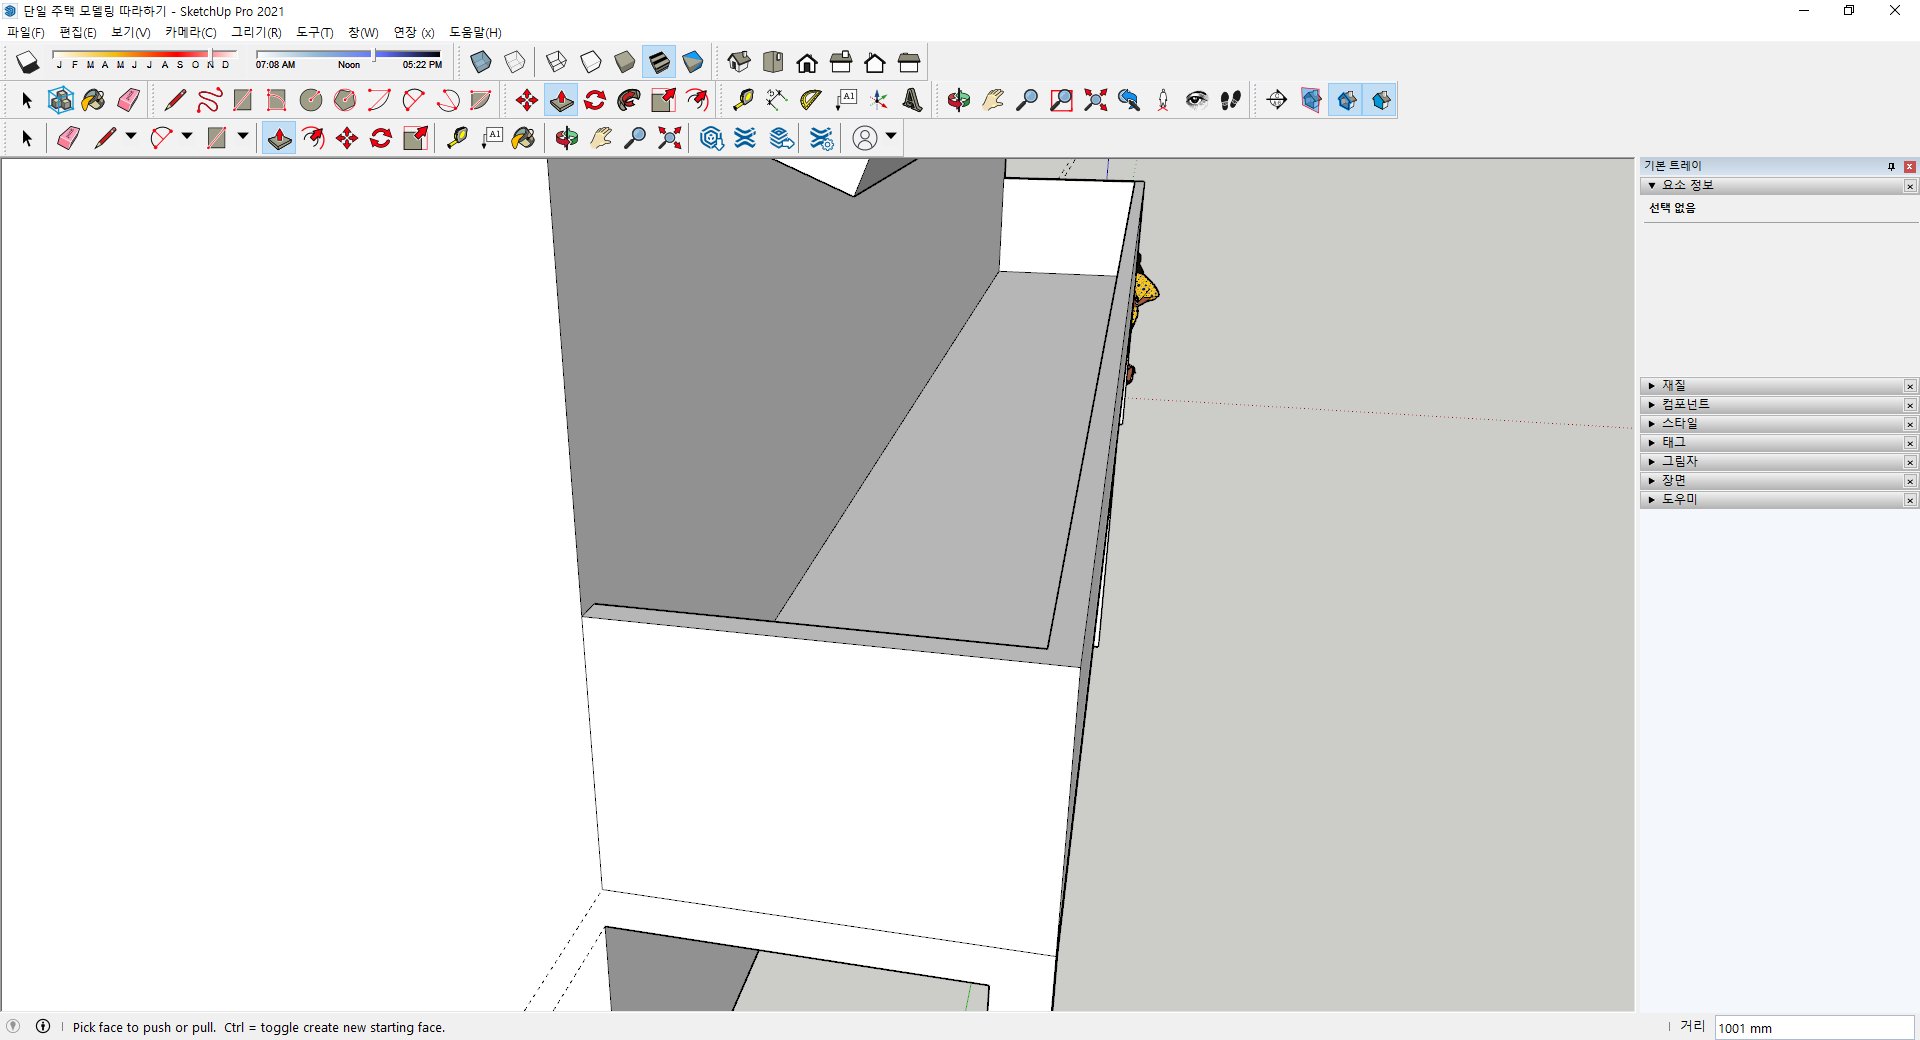
Task: Enable Hidden Line face style
Action: coord(591,63)
